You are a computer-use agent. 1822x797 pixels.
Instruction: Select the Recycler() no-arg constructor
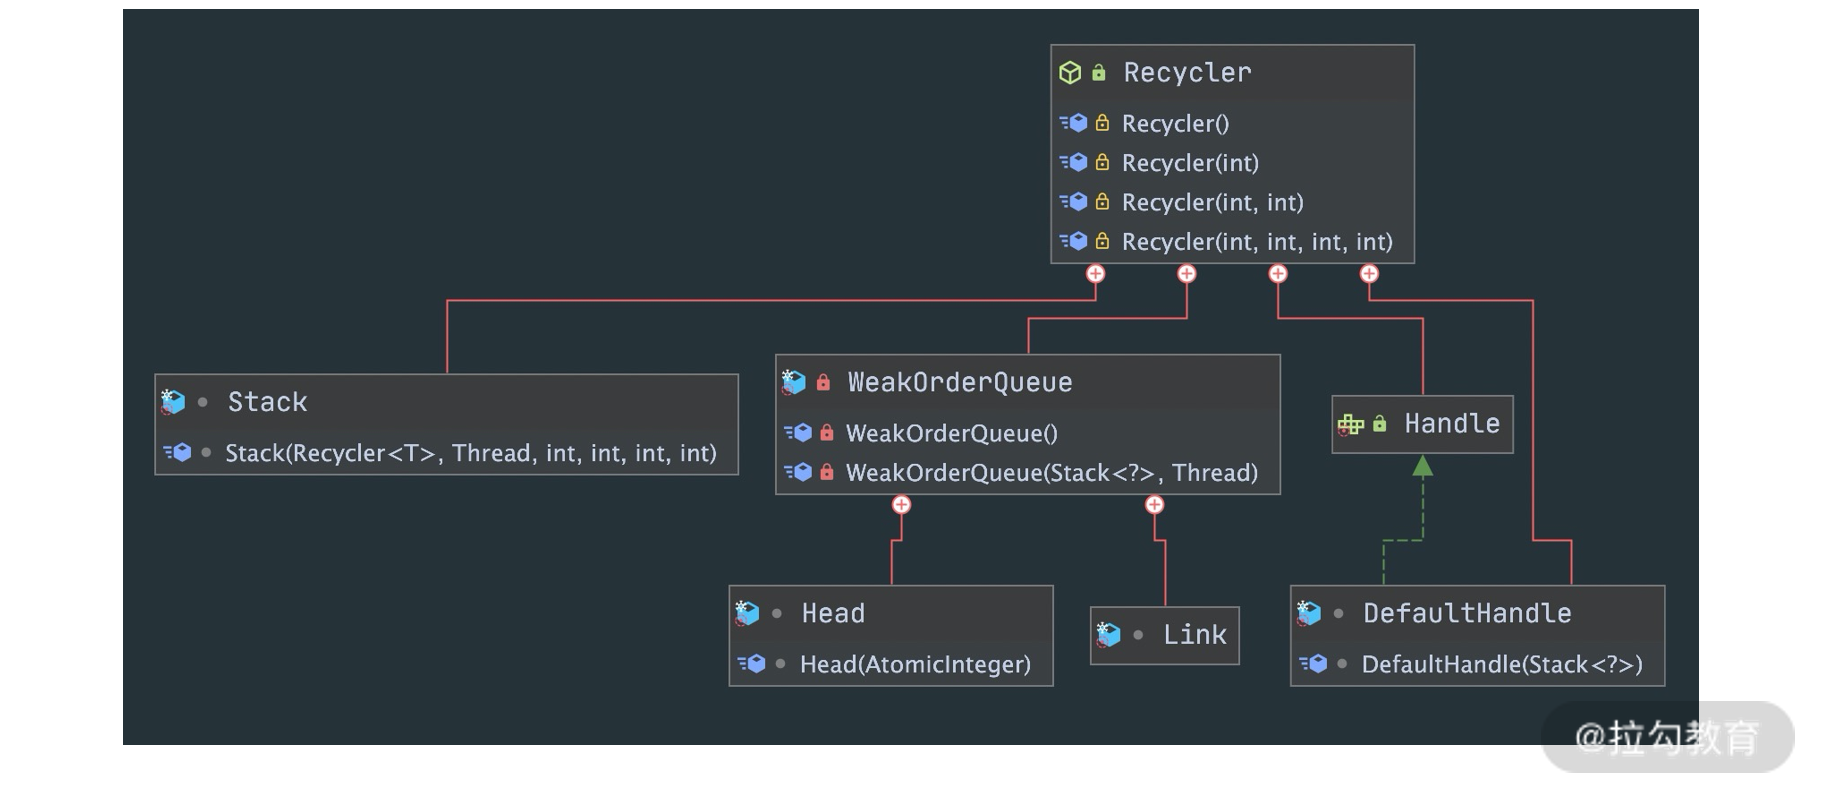click(1175, 124)
